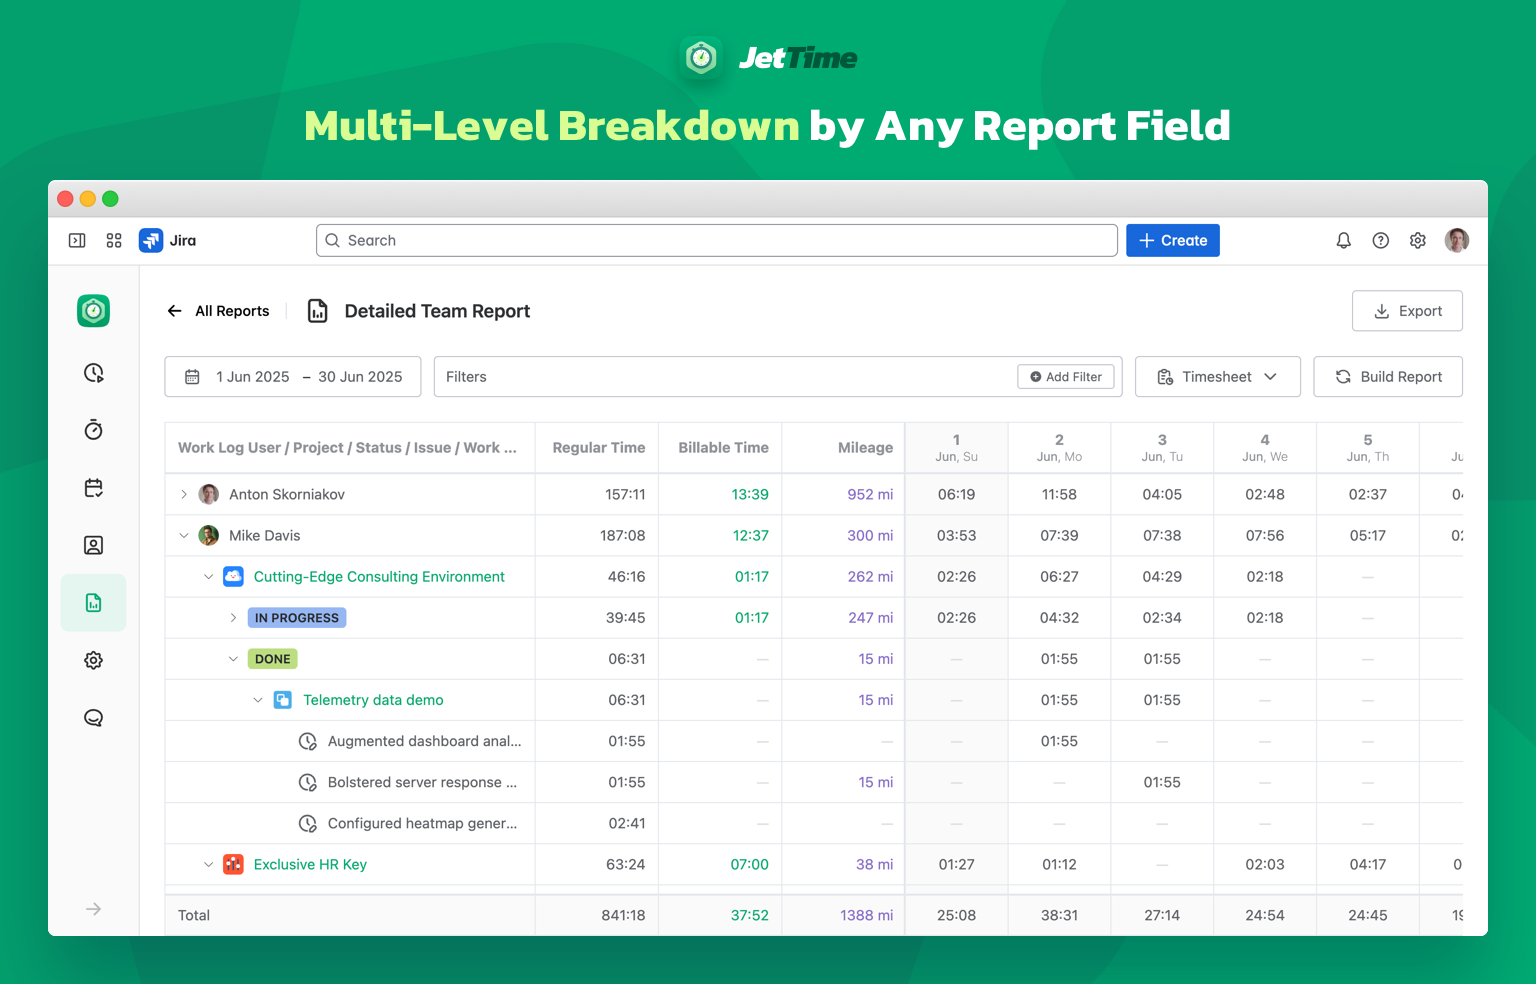Open the Cutting-Edge Consulting Environment project link
Image resolution: width=1536 pixels, height=984 pixels.
[x=378, y=576]
